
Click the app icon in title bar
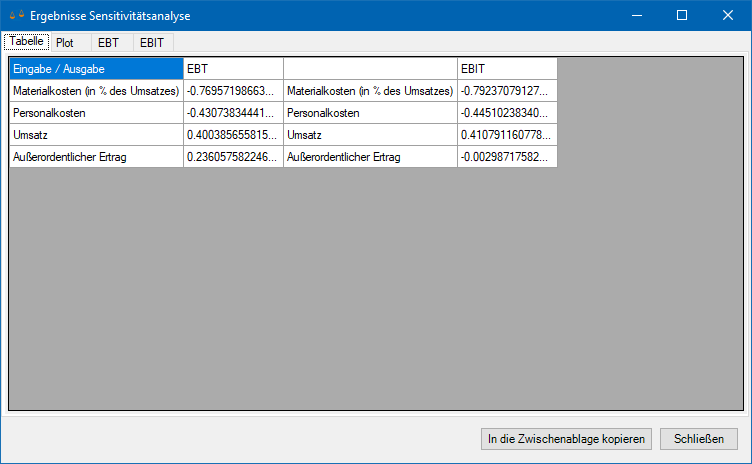click(x=17, y=15)
